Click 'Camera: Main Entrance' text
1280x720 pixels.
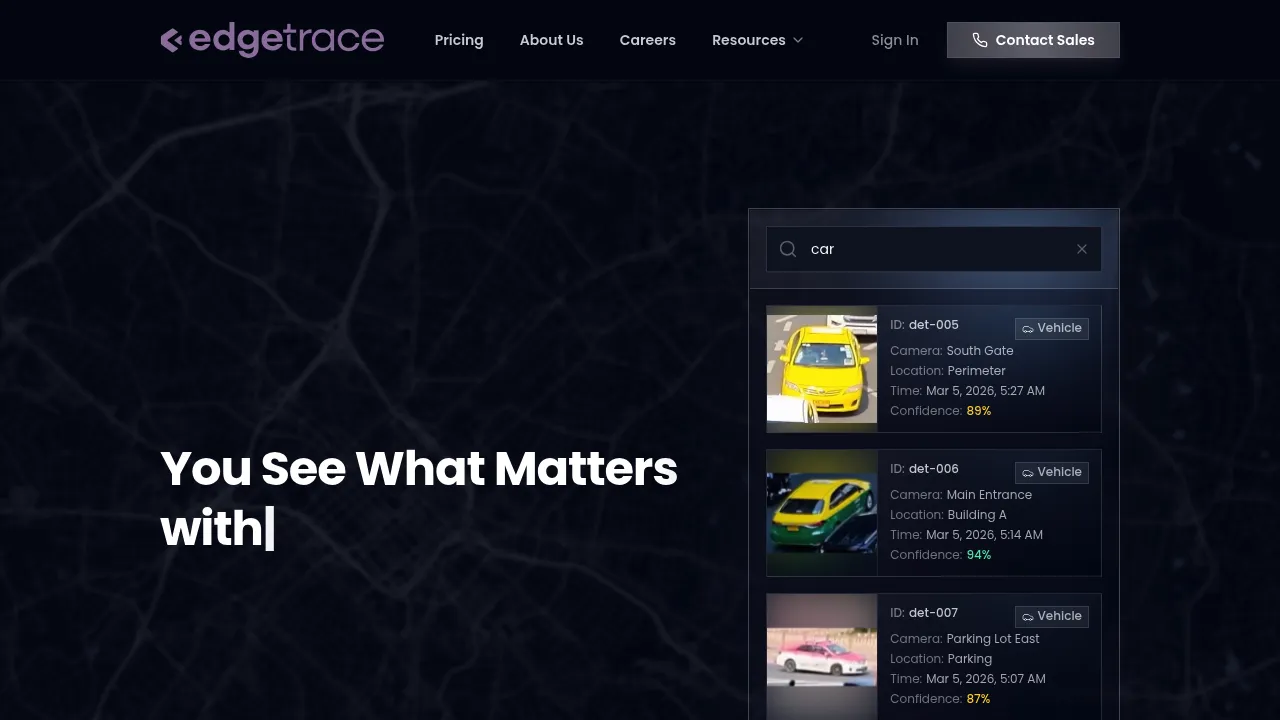coord(961,495)
